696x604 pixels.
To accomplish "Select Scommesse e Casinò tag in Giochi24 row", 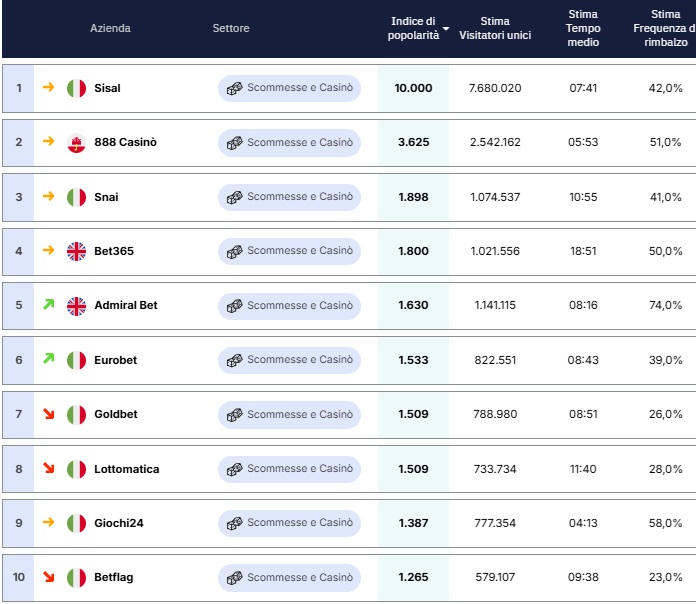I will point(289,523).
